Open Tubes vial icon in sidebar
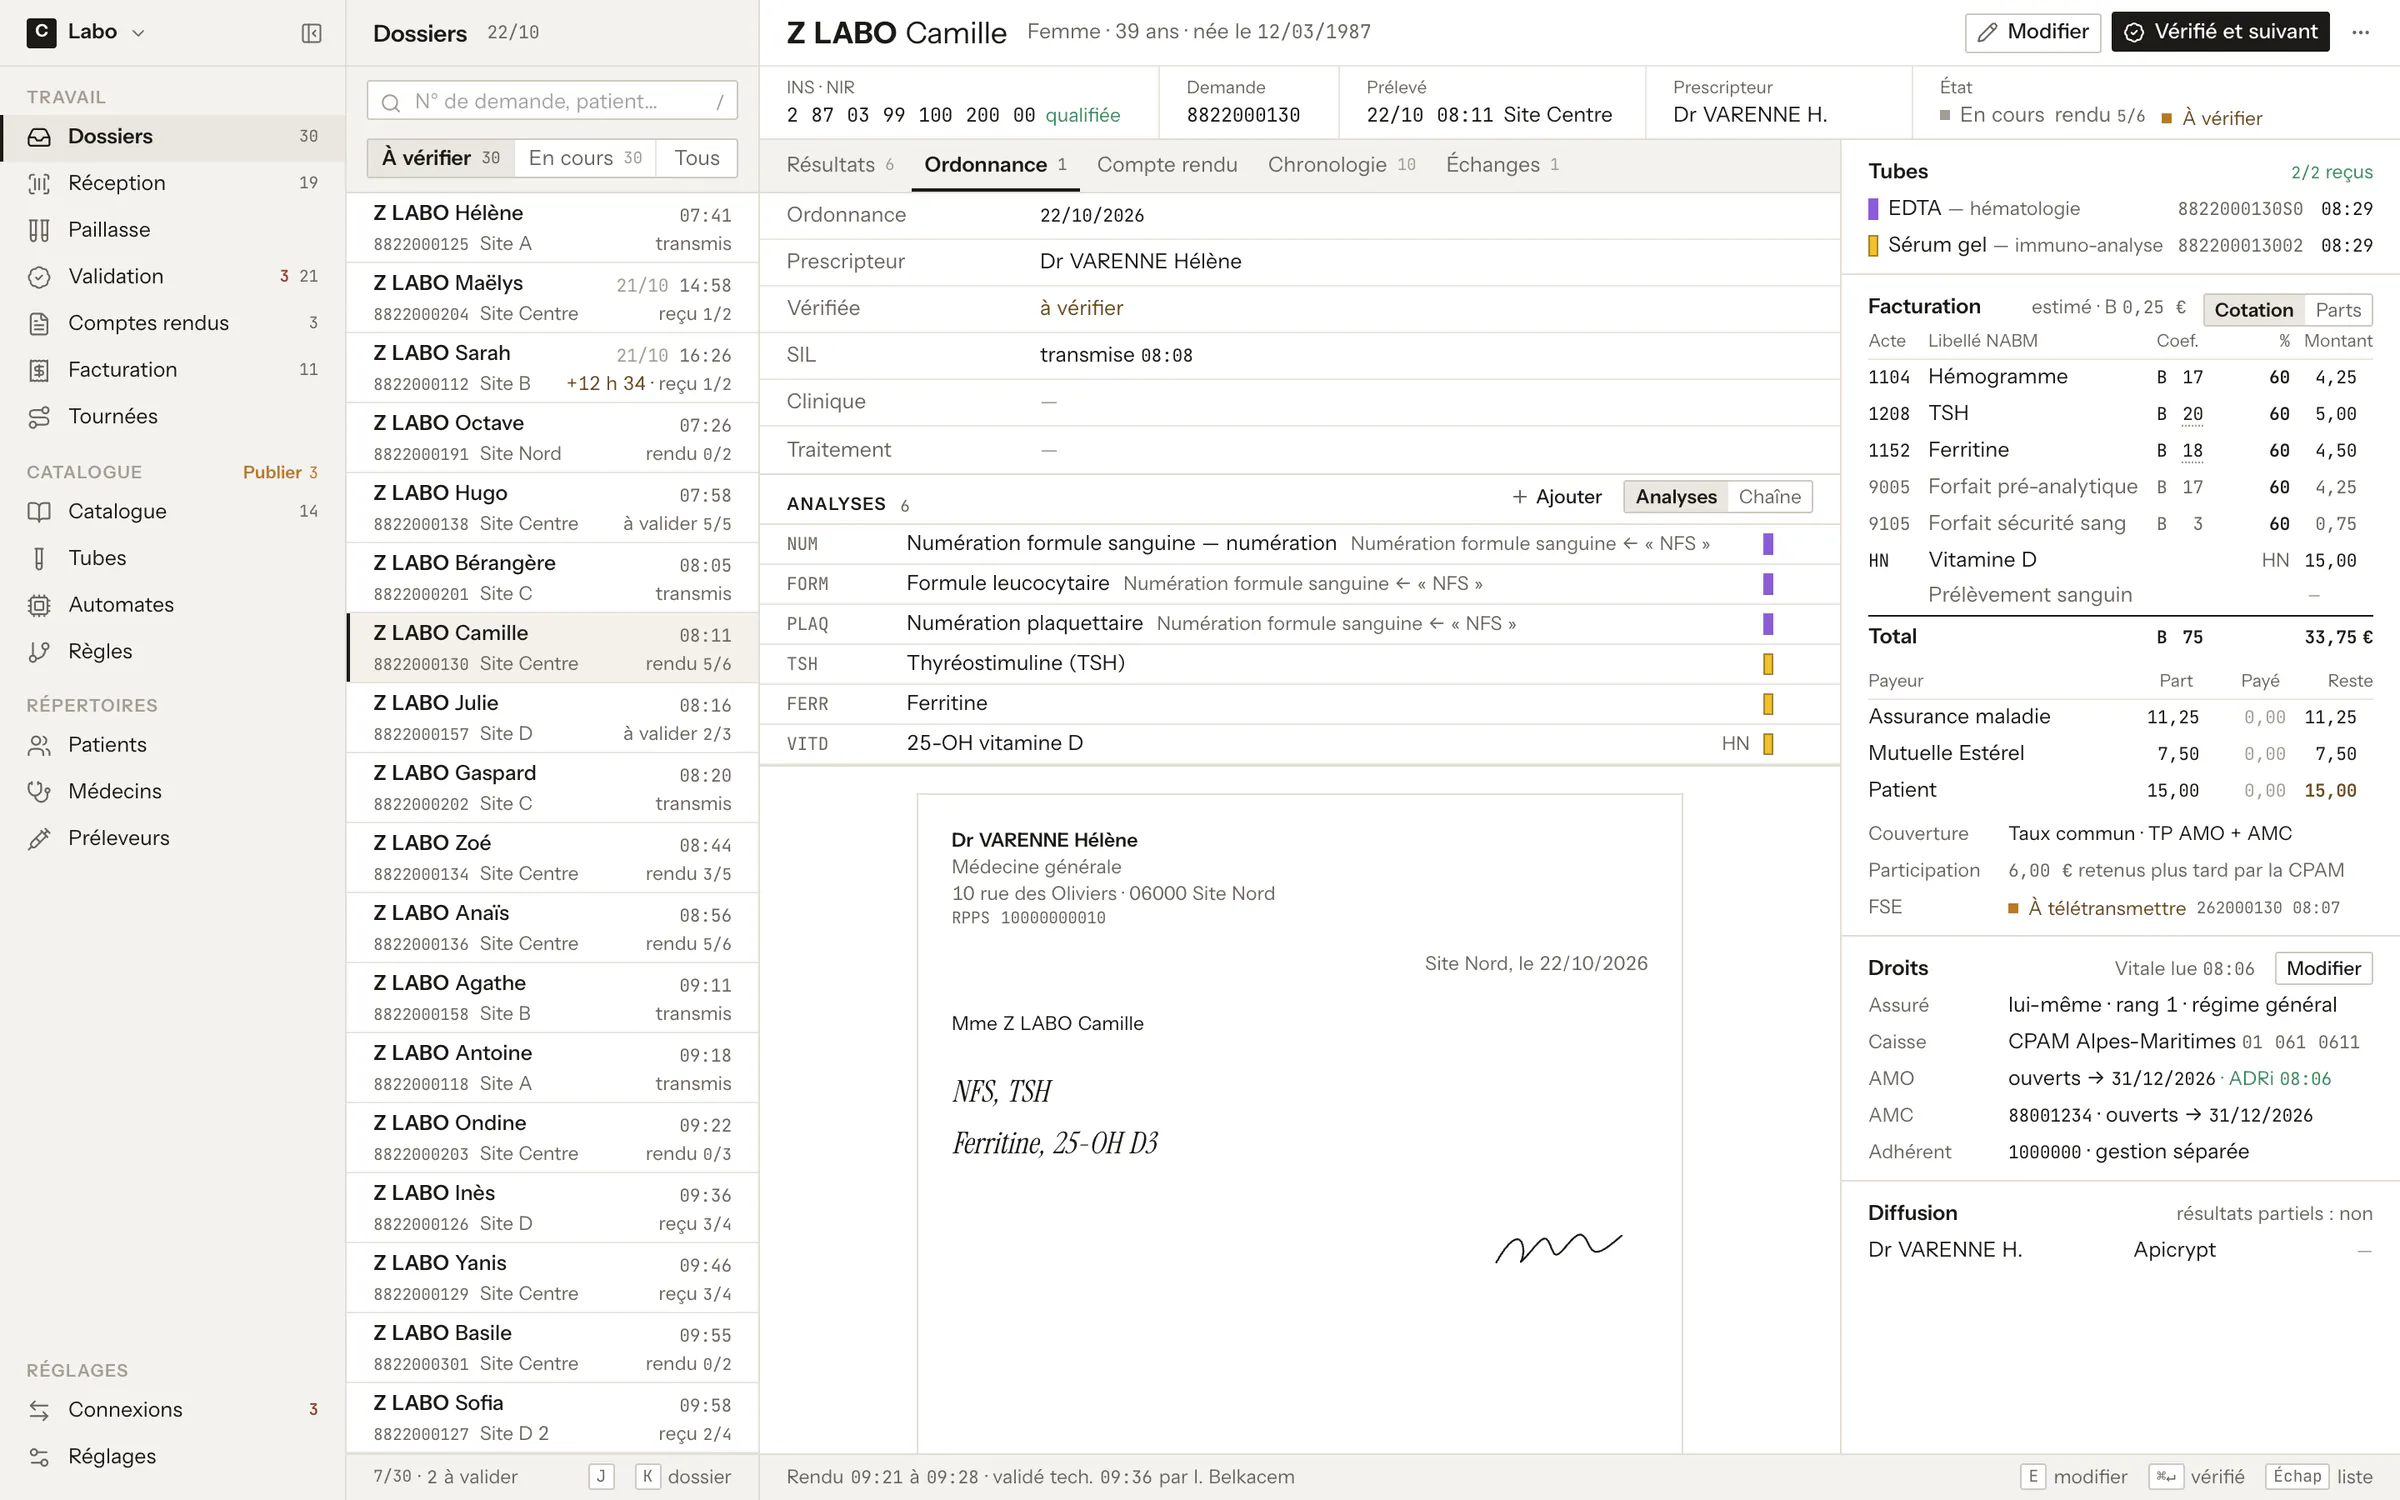Screen dimensions: 2400x1500 [39, 558]
